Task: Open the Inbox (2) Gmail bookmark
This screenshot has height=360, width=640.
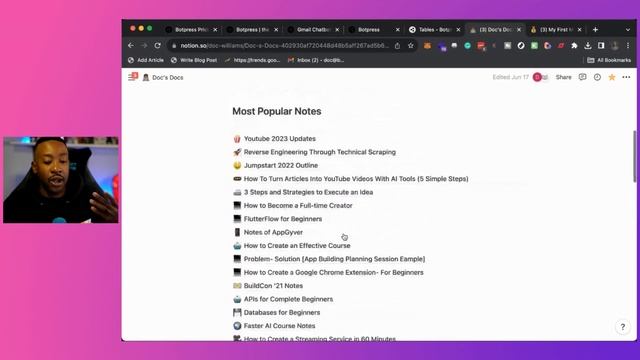Action: 316,60
